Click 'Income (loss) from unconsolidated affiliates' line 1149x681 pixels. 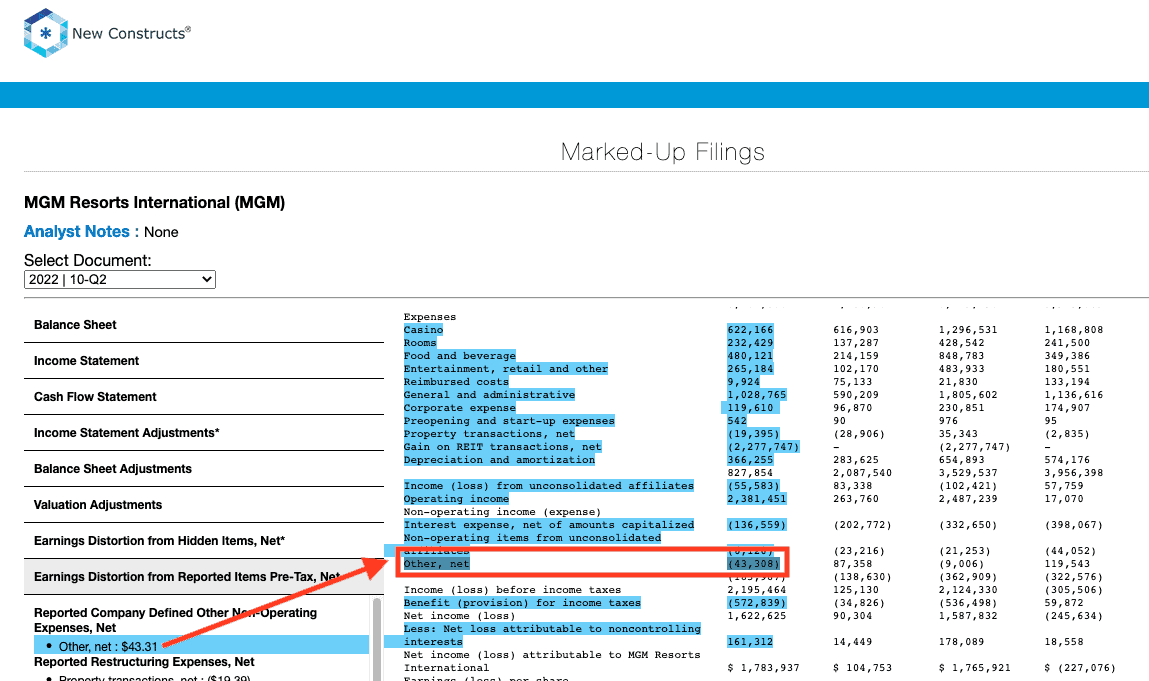pos(548,486)
